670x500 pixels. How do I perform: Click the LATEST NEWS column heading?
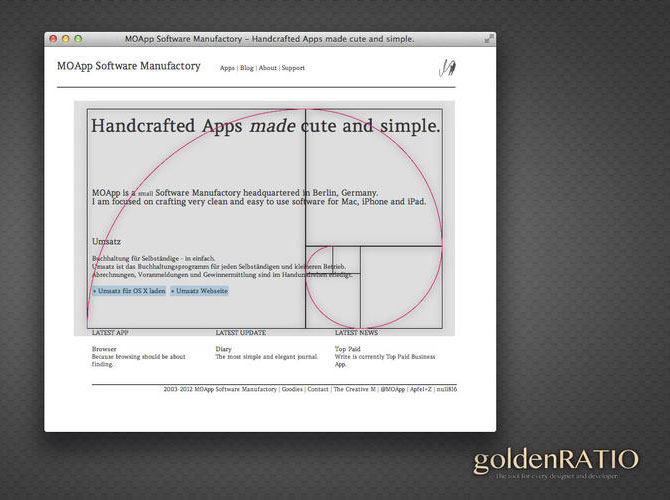(x=356, y=332)
